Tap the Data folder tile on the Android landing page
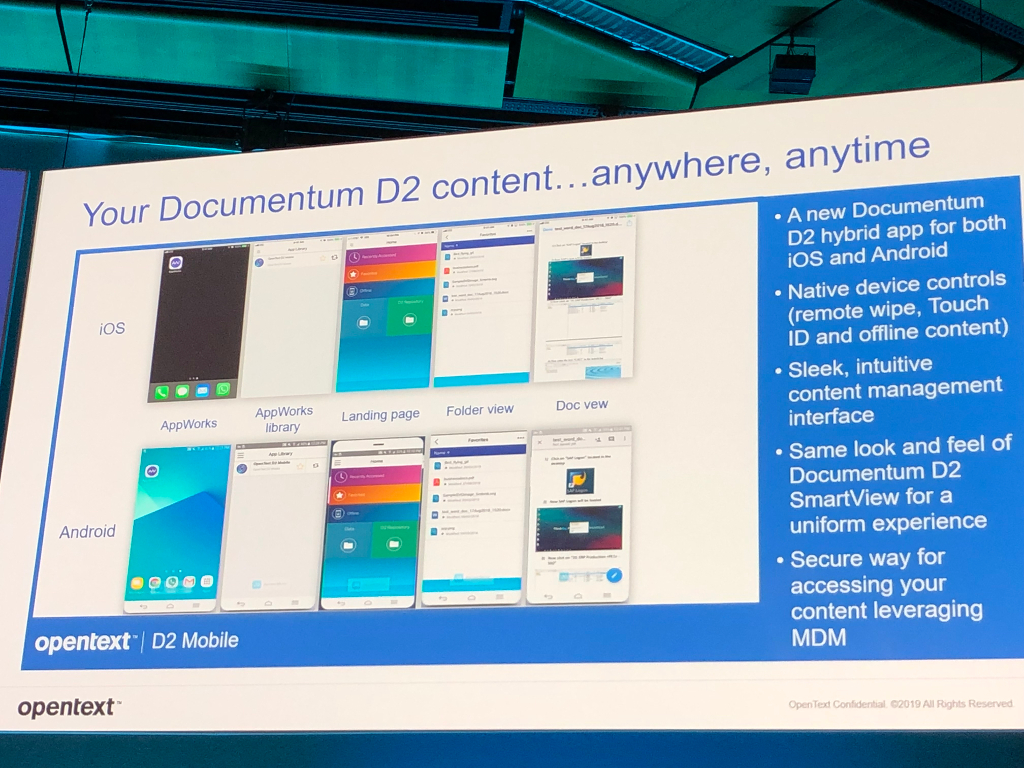Image resolution: width=1024 pixels, height=768 pixels. 349,543
